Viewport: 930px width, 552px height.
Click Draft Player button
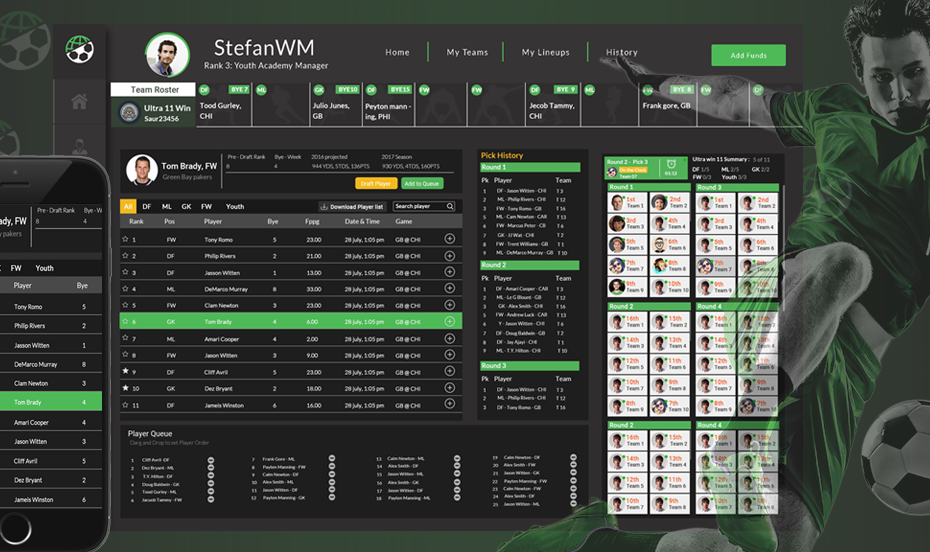pos(376,183)
